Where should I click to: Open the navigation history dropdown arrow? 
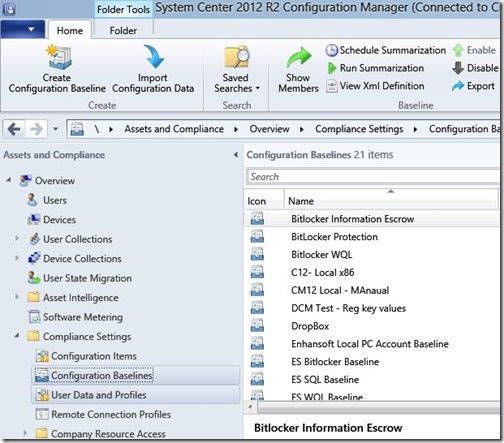pyautogui.click(x=56, y=129)
